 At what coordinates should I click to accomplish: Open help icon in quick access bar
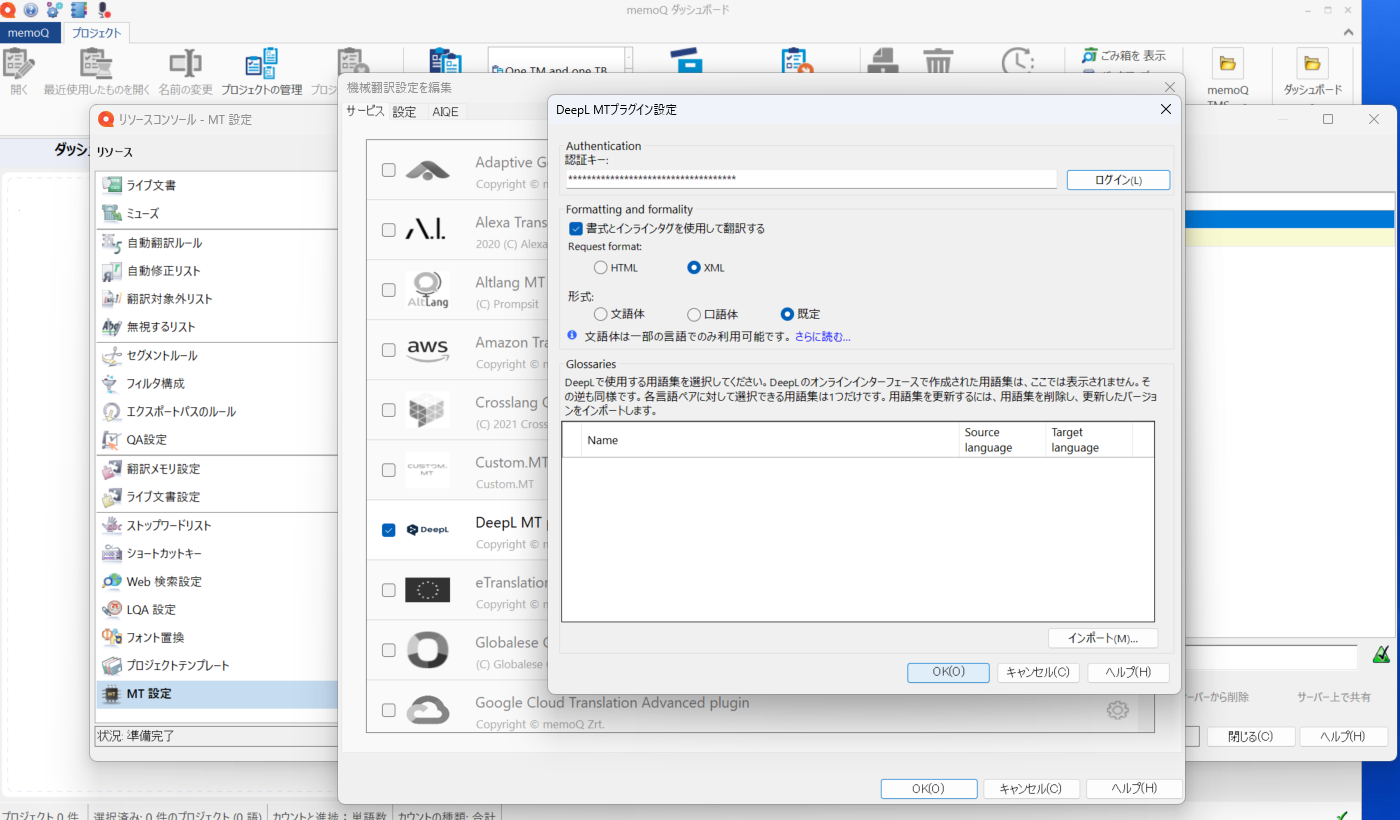[x=31, y=9]
